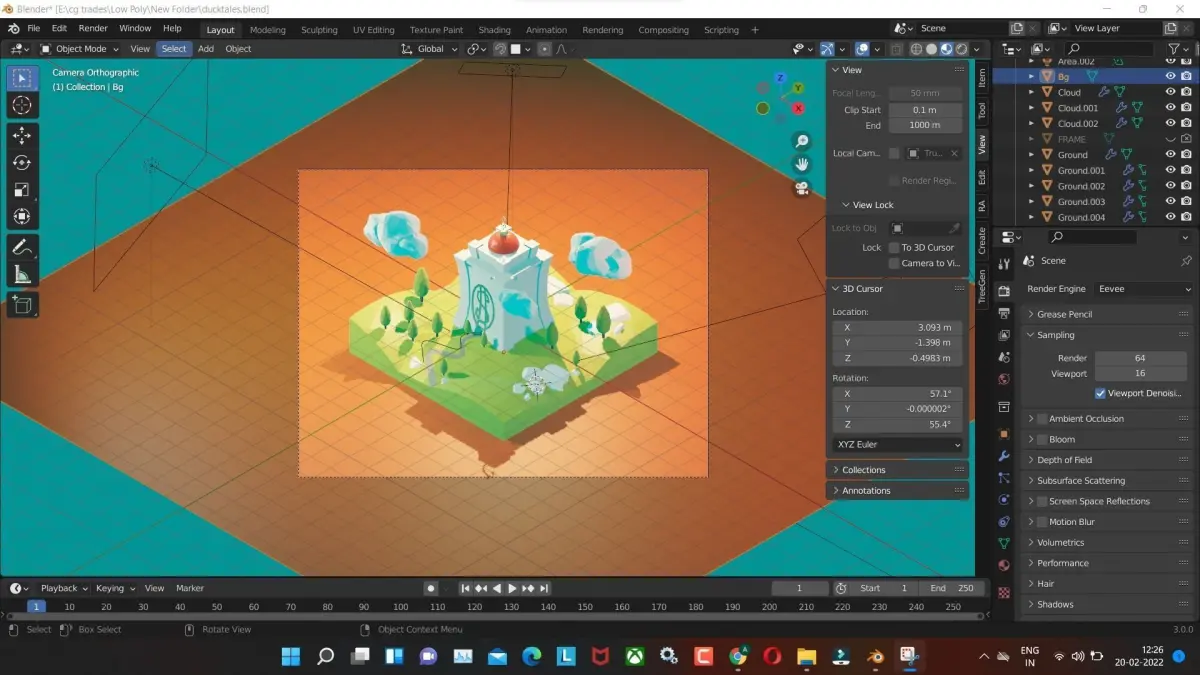
Task: Collapse the Sampling panel
Action: pos(1109,335)
